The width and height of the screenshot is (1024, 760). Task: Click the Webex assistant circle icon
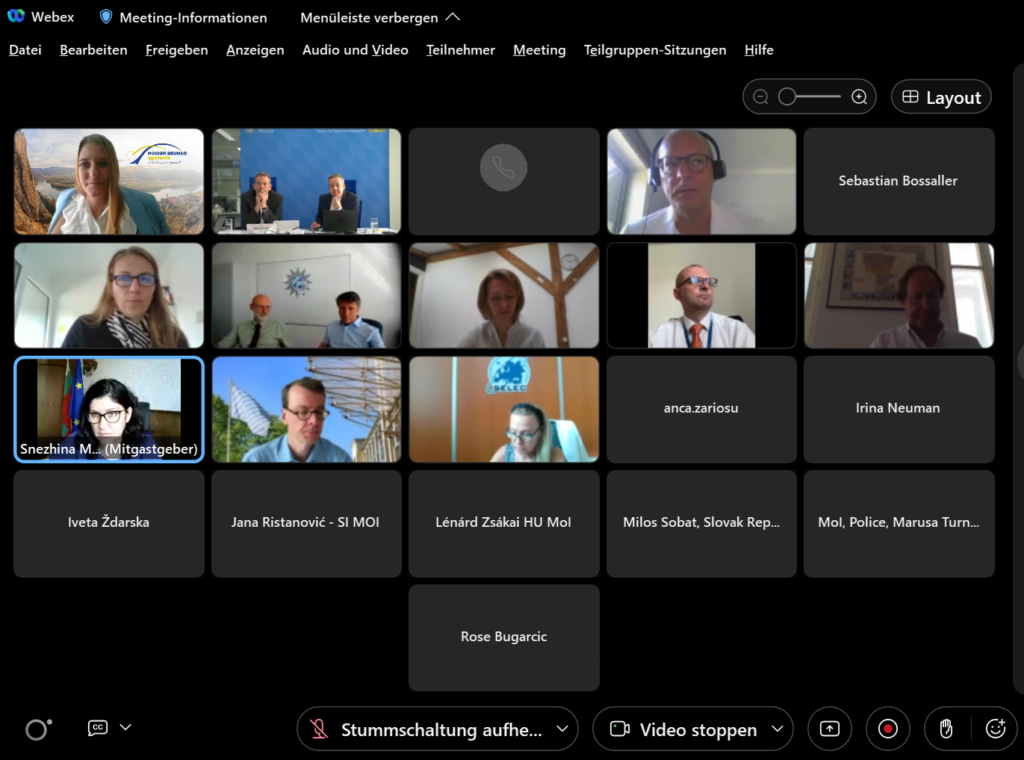[37, 729]
